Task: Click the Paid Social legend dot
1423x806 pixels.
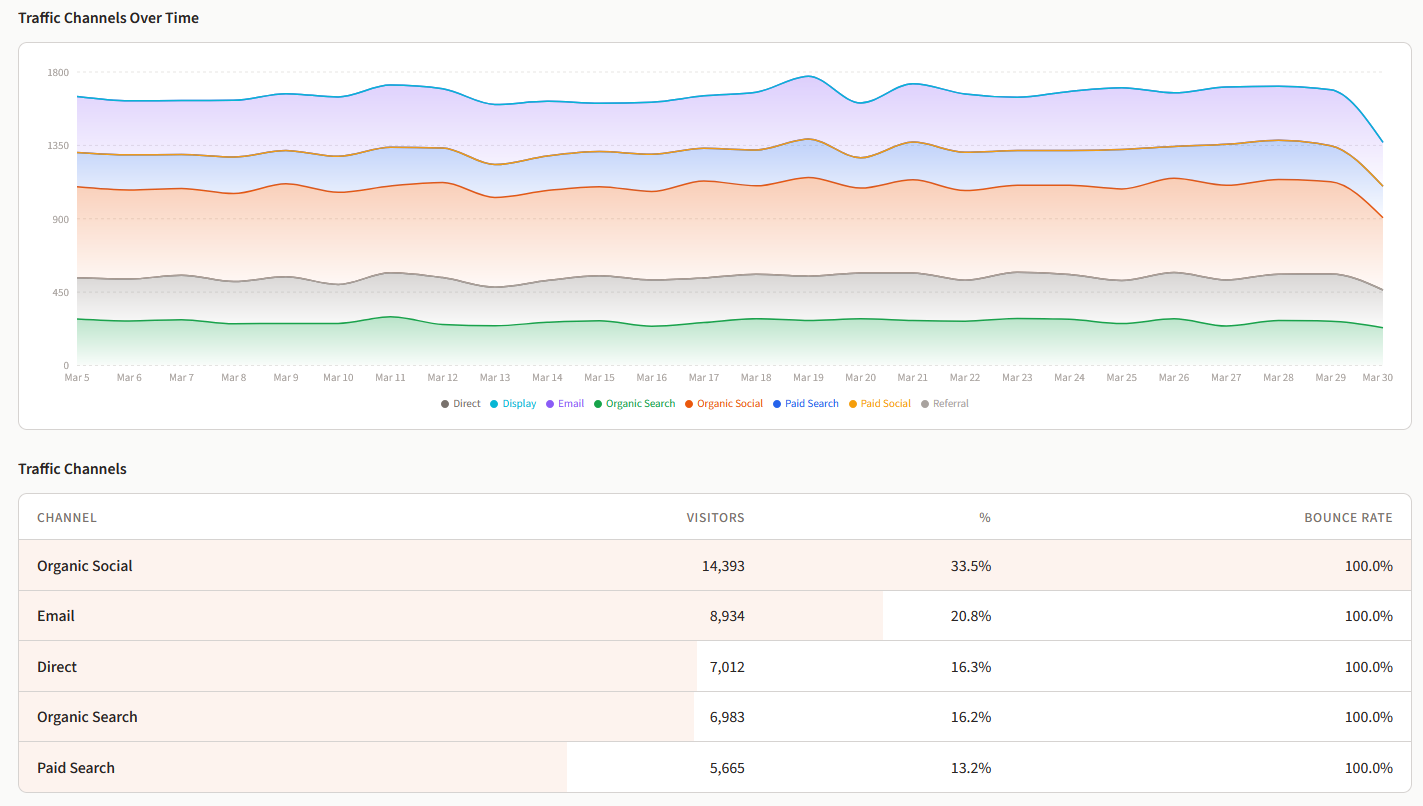Action: click(x=854, y=403)
